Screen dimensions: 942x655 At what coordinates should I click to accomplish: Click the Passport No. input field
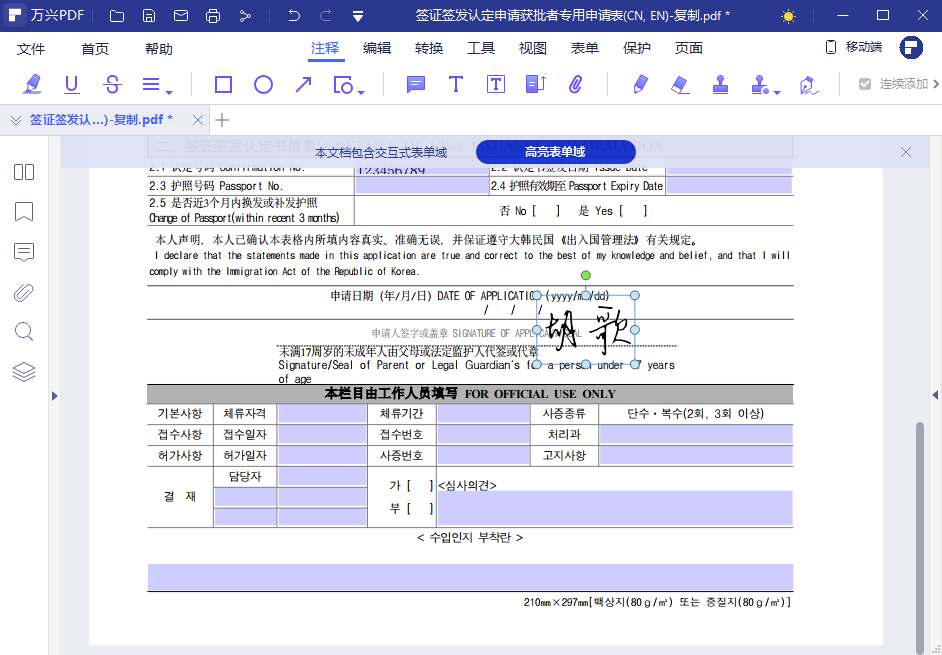click(x=422, y=186)
